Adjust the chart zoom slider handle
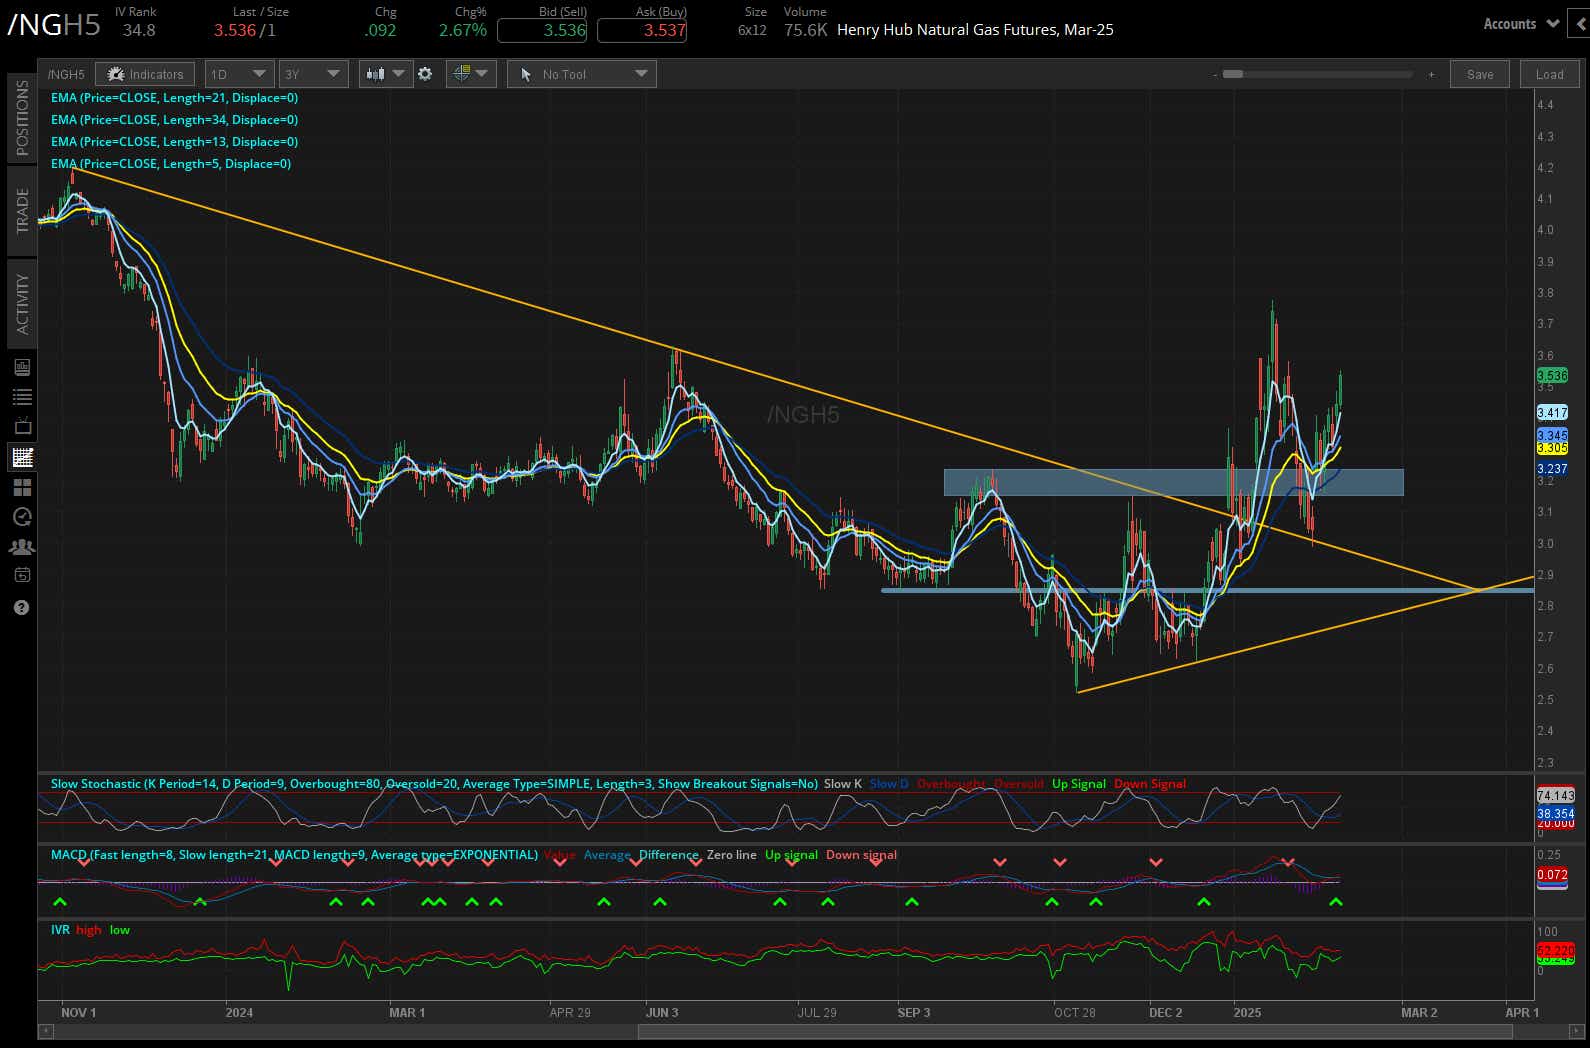Screen dimensions: 1590x1048 pyautogui.click(x=1233, y=74)
